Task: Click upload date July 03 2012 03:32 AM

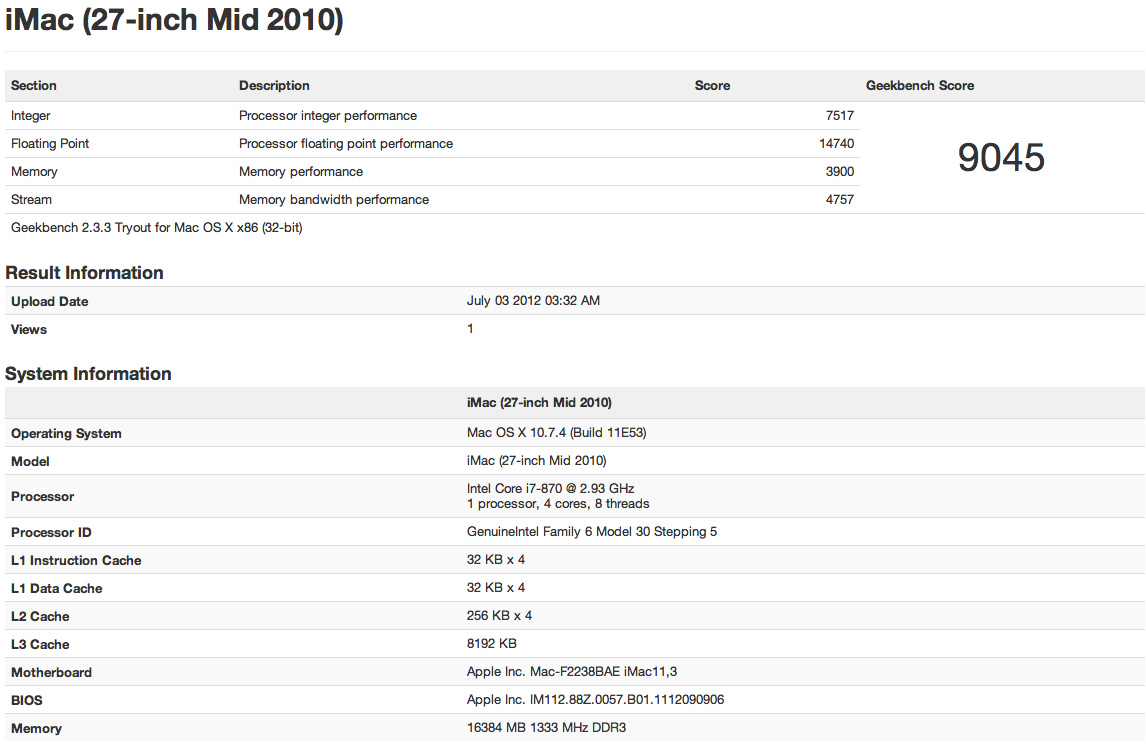Action: (533, 300)
